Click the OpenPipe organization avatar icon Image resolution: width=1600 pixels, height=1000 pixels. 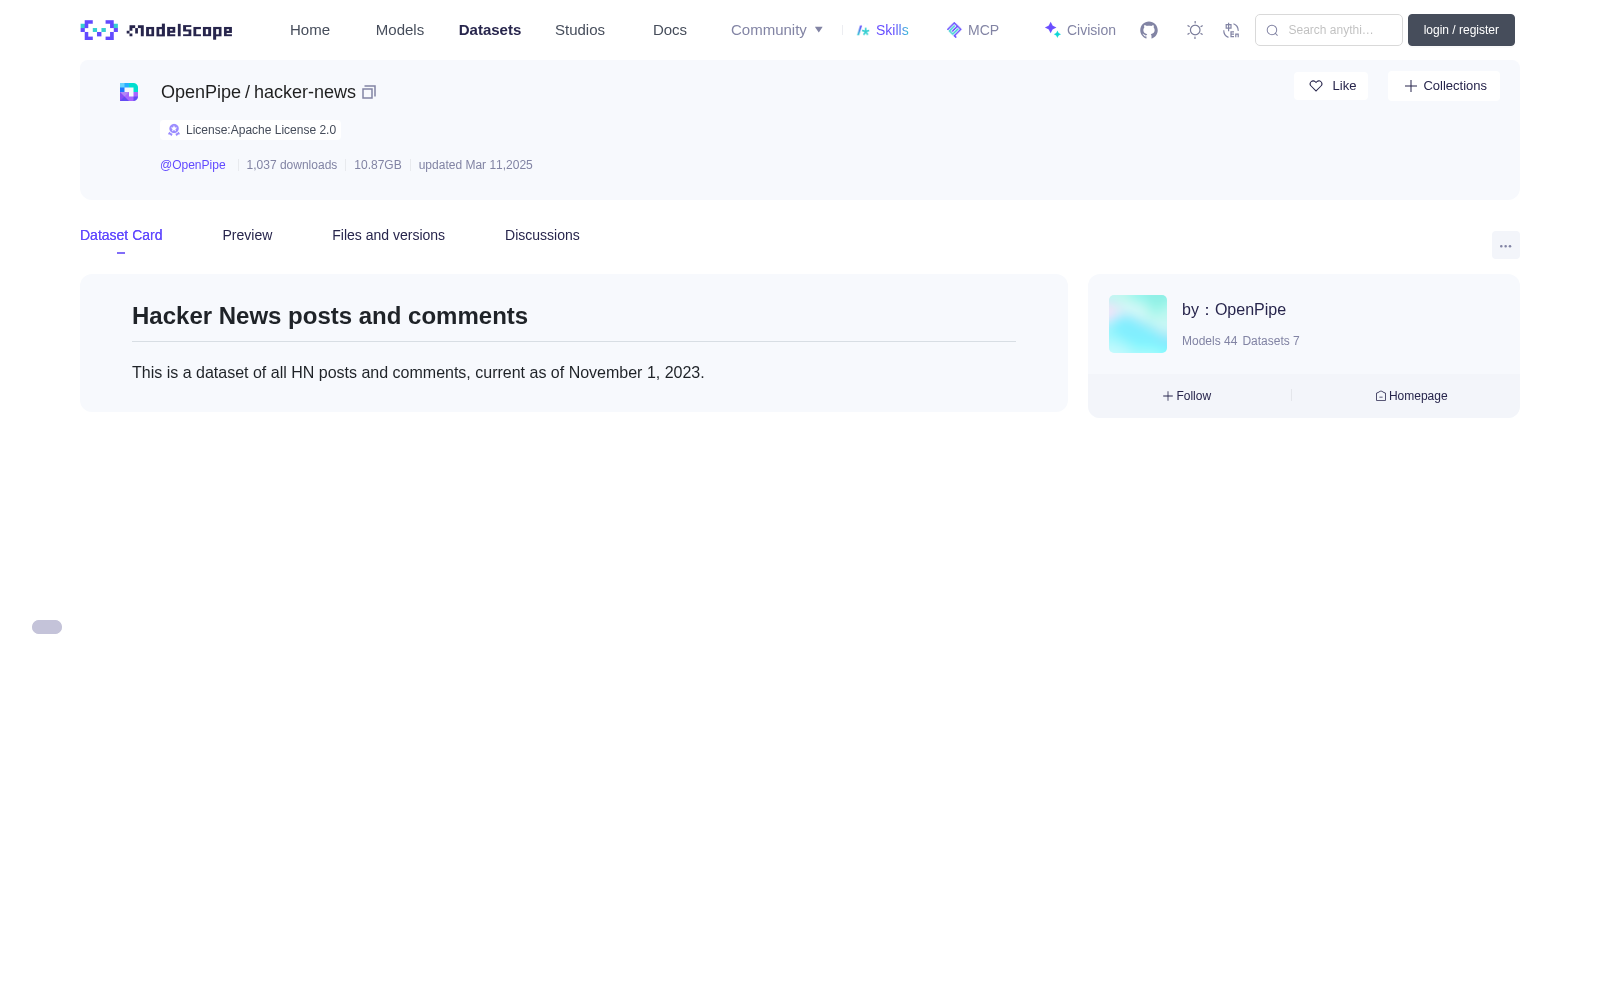(129, 92)
